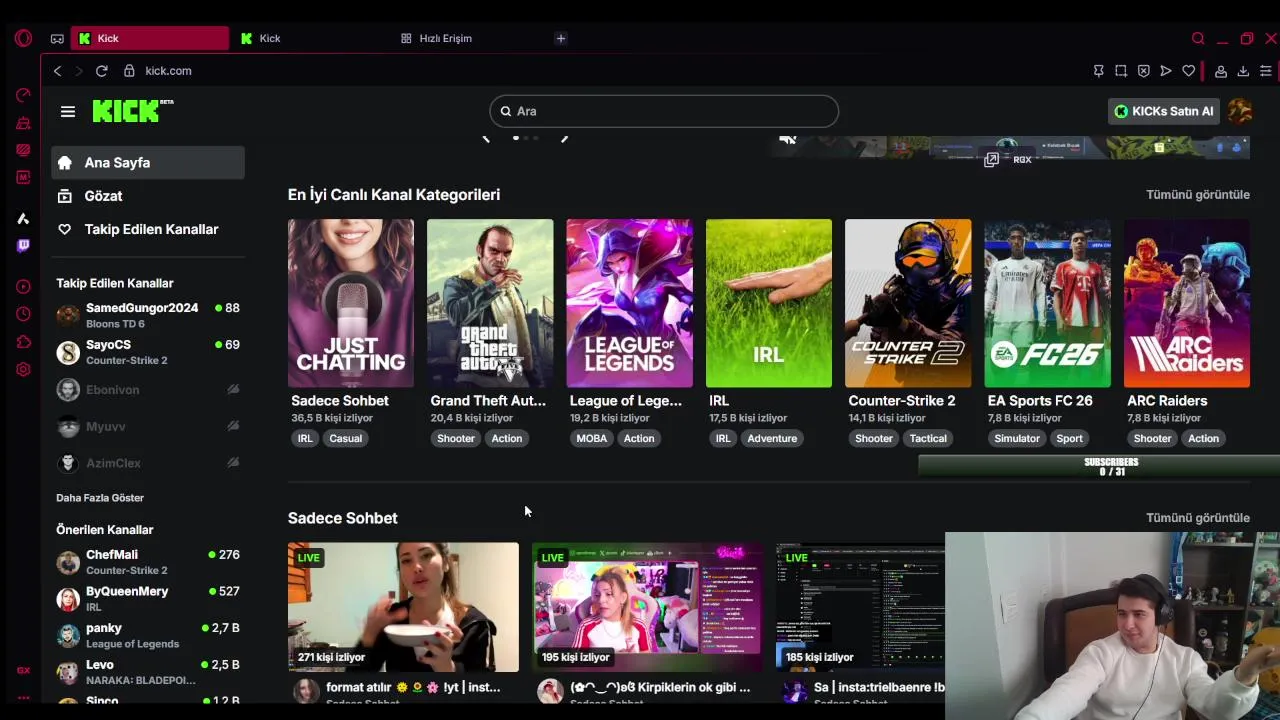The image size is (1280, 720).
Task: Open the ARC Raiders category card
Action: point(1187,303)
